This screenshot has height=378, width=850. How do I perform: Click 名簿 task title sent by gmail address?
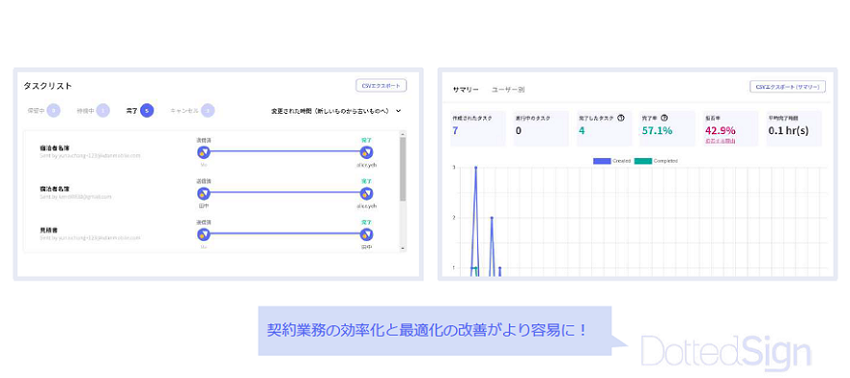pos(55,189)
